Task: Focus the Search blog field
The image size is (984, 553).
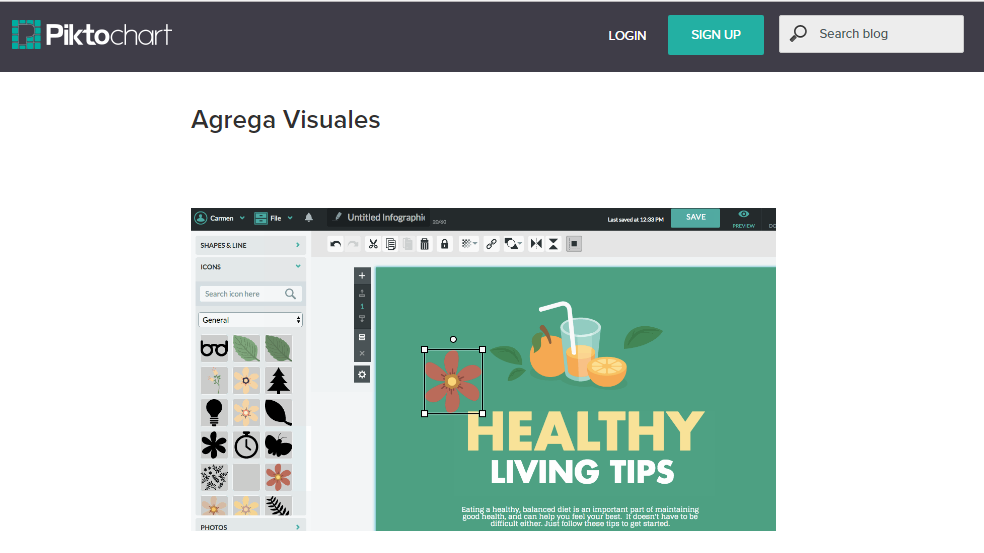Action: [x=871, y=34]
